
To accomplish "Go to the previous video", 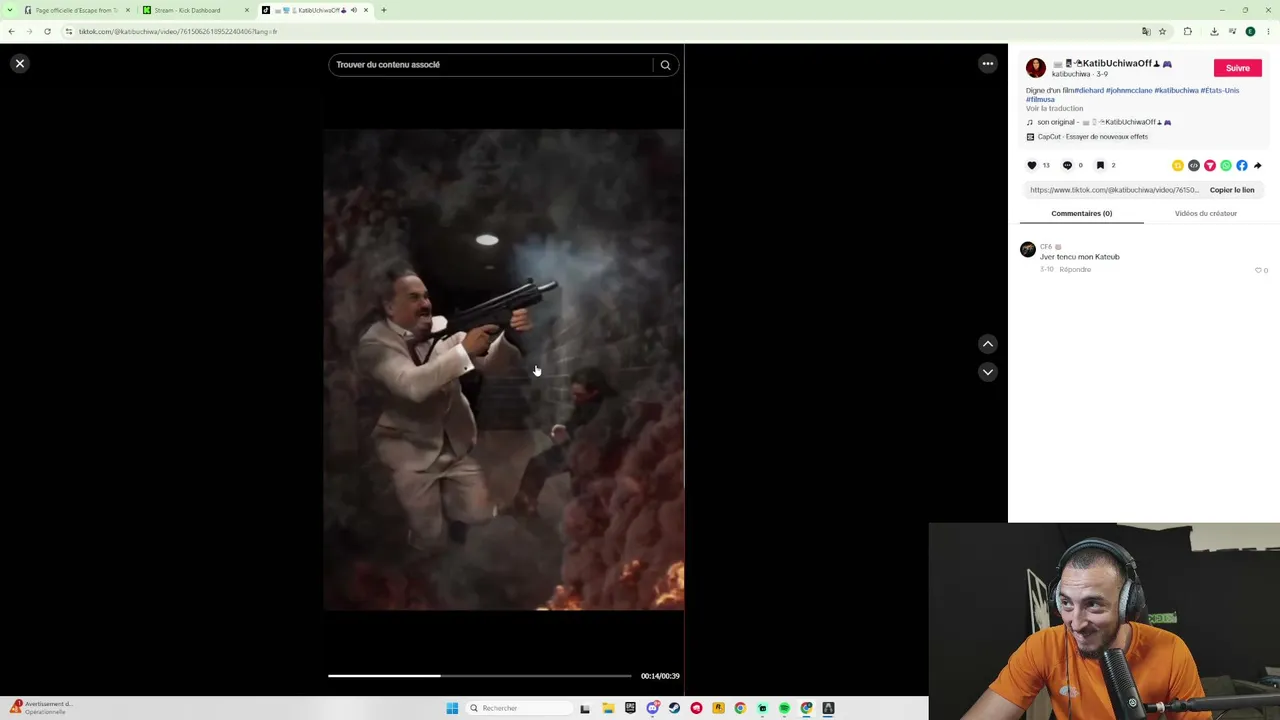I will [x=987, y=344].
